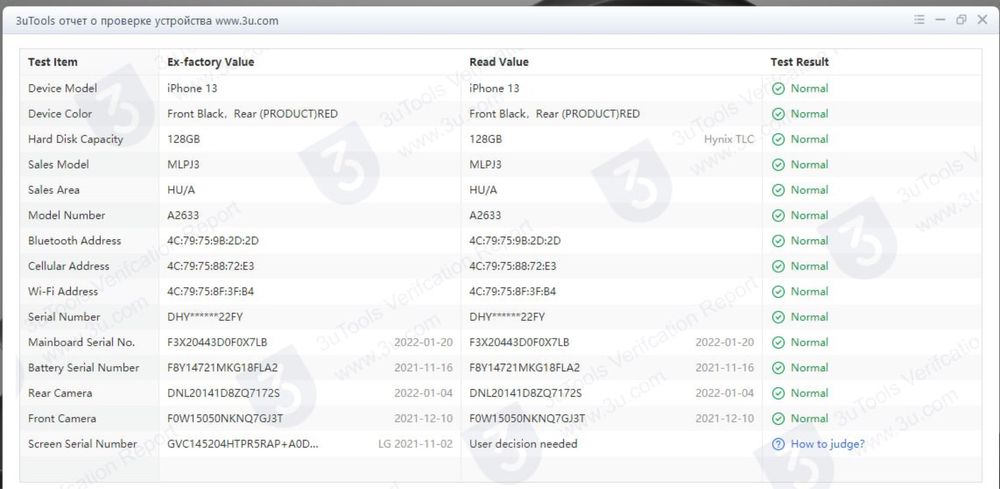Click the green check icon in Cellular Address row
The image size is (1000, 489).
[778, 266]
